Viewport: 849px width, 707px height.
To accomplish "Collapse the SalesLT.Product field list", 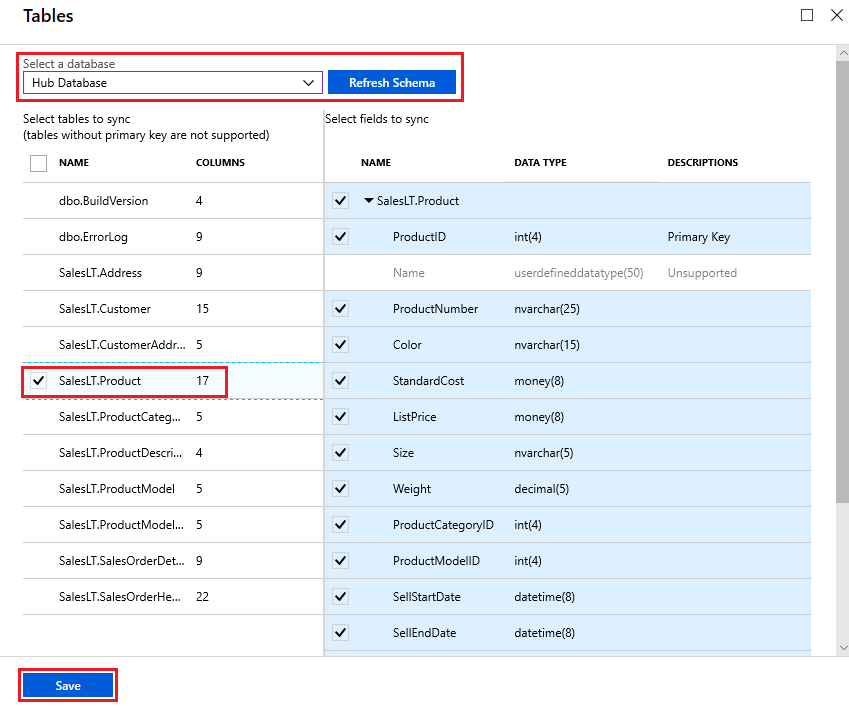I will 367,200.
